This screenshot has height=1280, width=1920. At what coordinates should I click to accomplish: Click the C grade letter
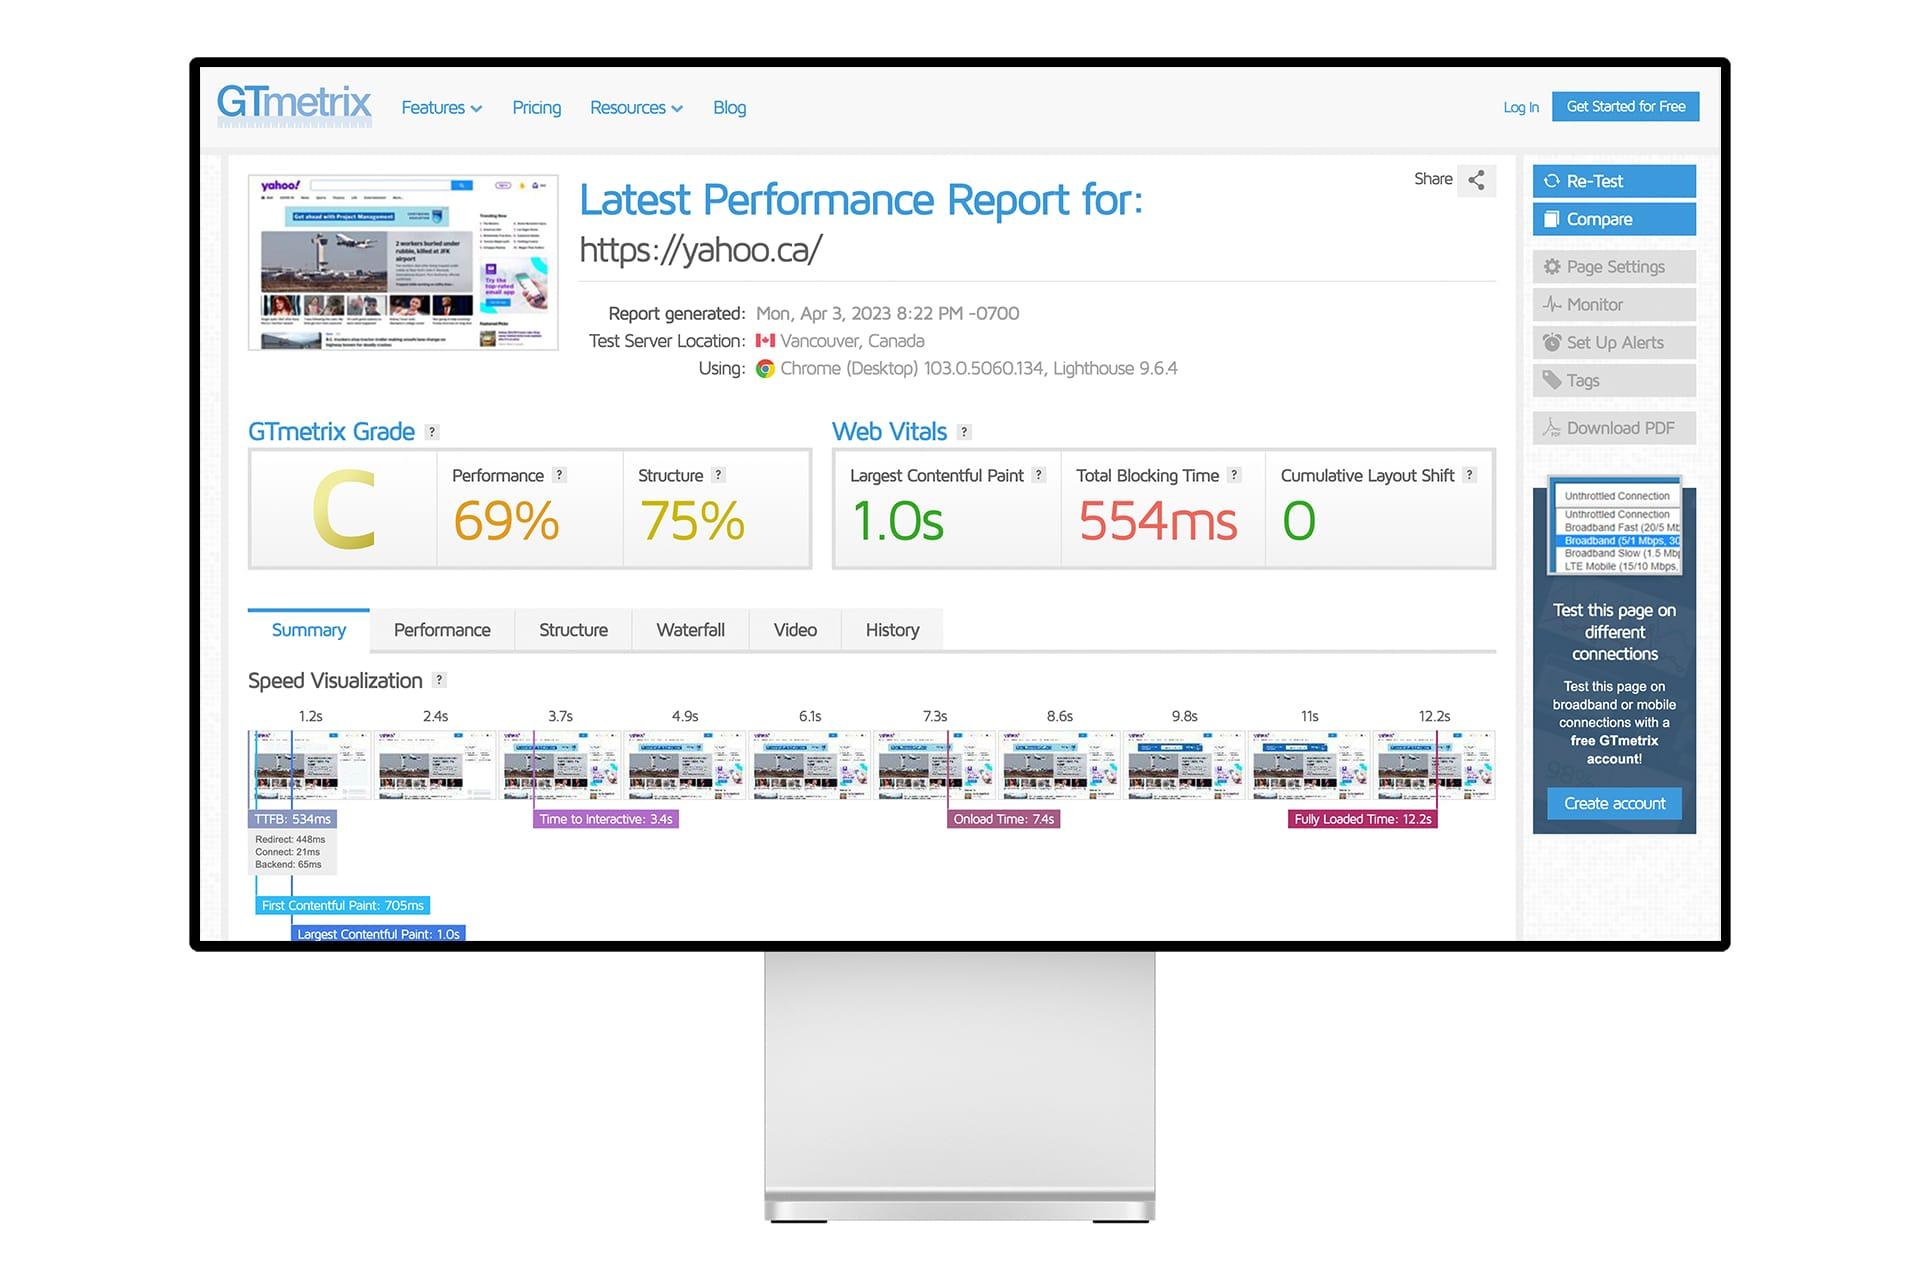343,510
